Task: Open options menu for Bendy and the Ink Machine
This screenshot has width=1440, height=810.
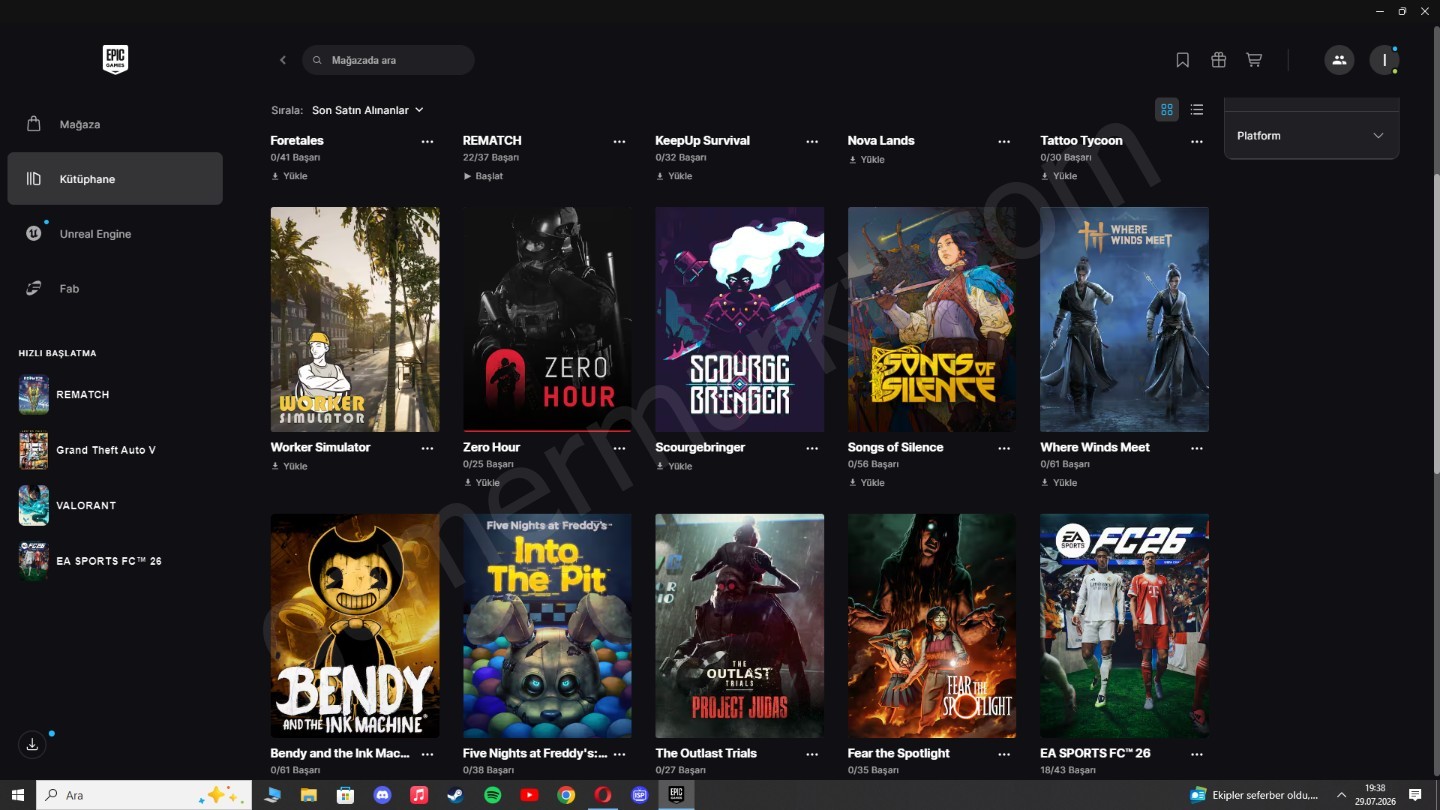Action: tap(428, 754)
